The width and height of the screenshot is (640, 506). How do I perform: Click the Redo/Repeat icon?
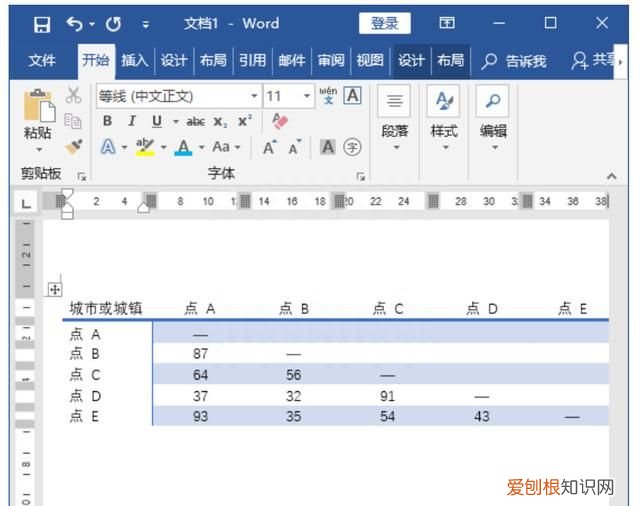coord(113,24)
